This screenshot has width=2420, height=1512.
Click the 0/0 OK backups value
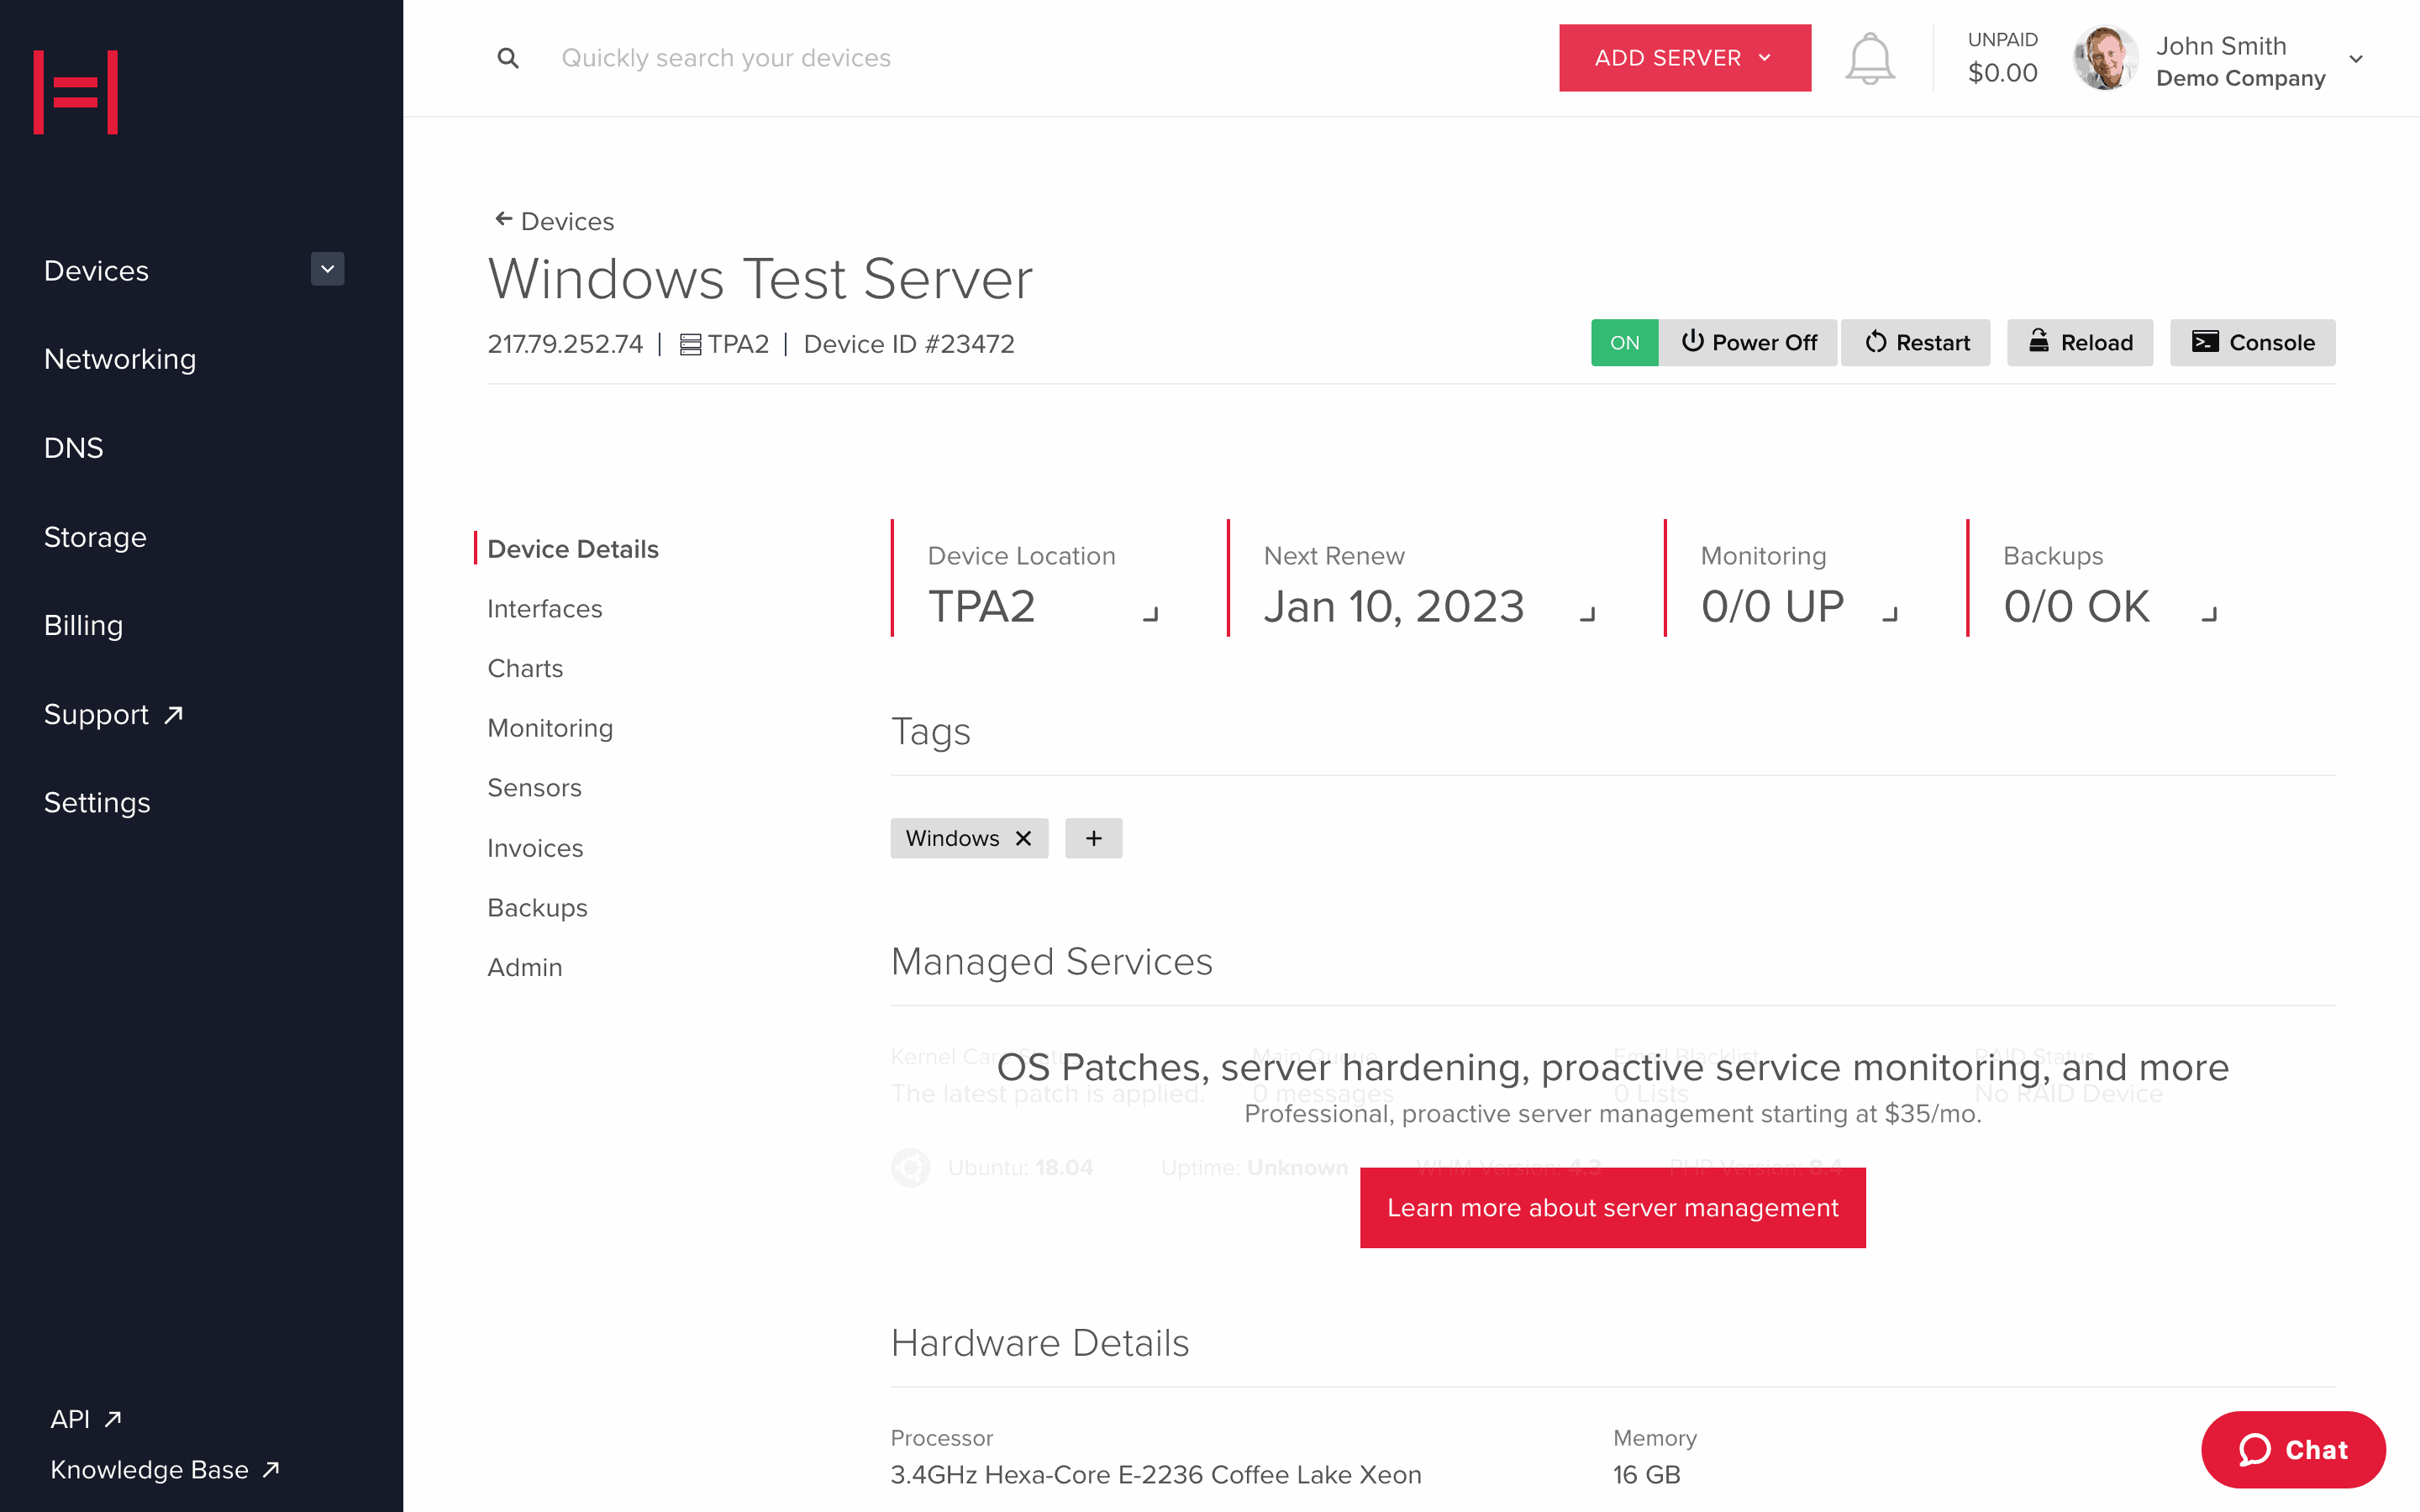tap(2076, 606)
